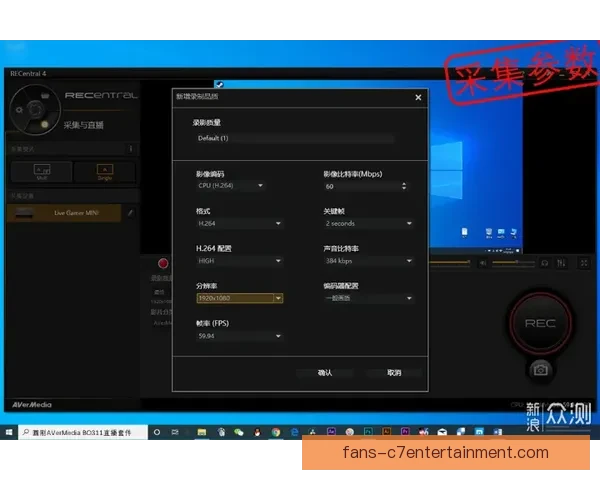This screenshot has height=480, width=600.
Task: Open Adobe After Effects from taskbar
Action: click(x=331, y=432)
